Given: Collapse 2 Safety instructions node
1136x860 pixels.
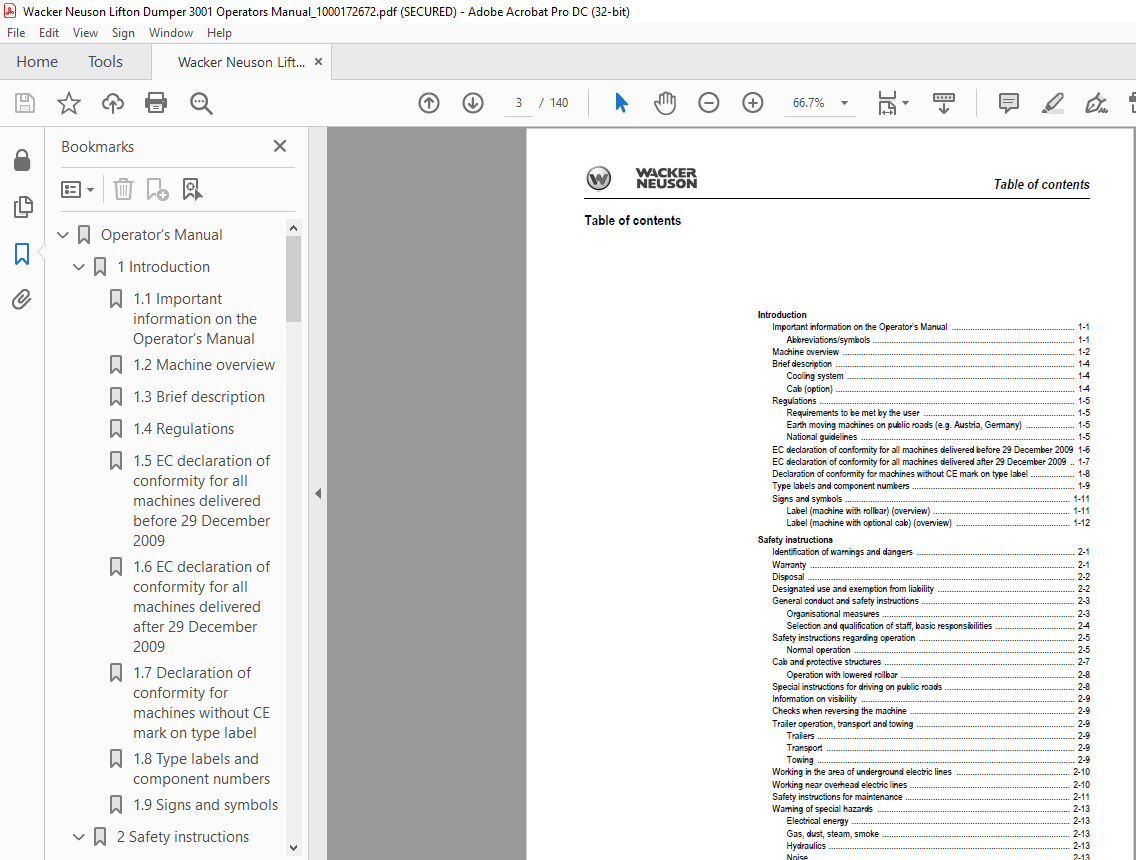Looking at the screenshot, I should (79, 837).
